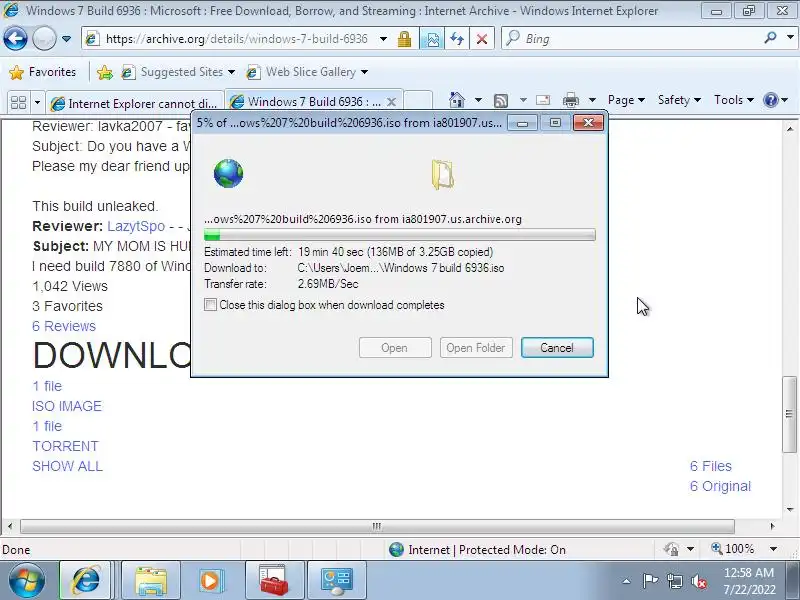Show hidden system tray icons
Viewport: 800px width, 600px height.
click(626, 581)
